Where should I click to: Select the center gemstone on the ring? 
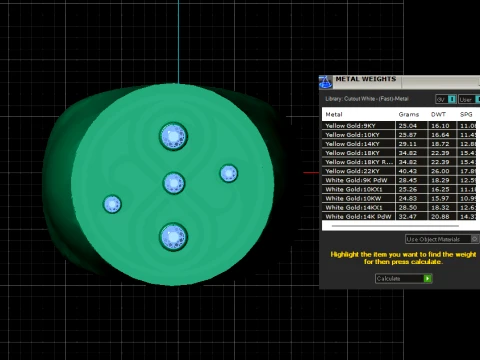[174, 183]
